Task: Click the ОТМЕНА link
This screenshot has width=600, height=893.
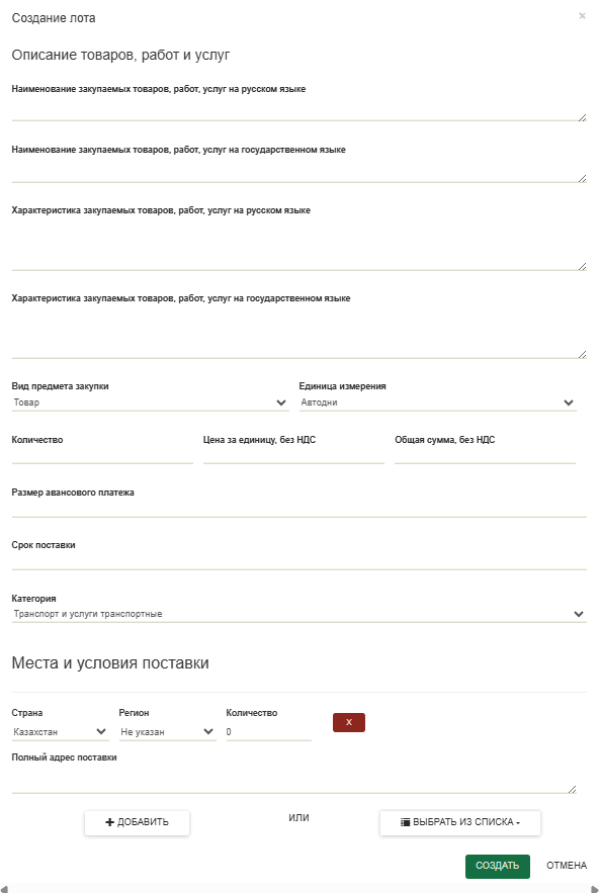Action: [x=566, y=866]
